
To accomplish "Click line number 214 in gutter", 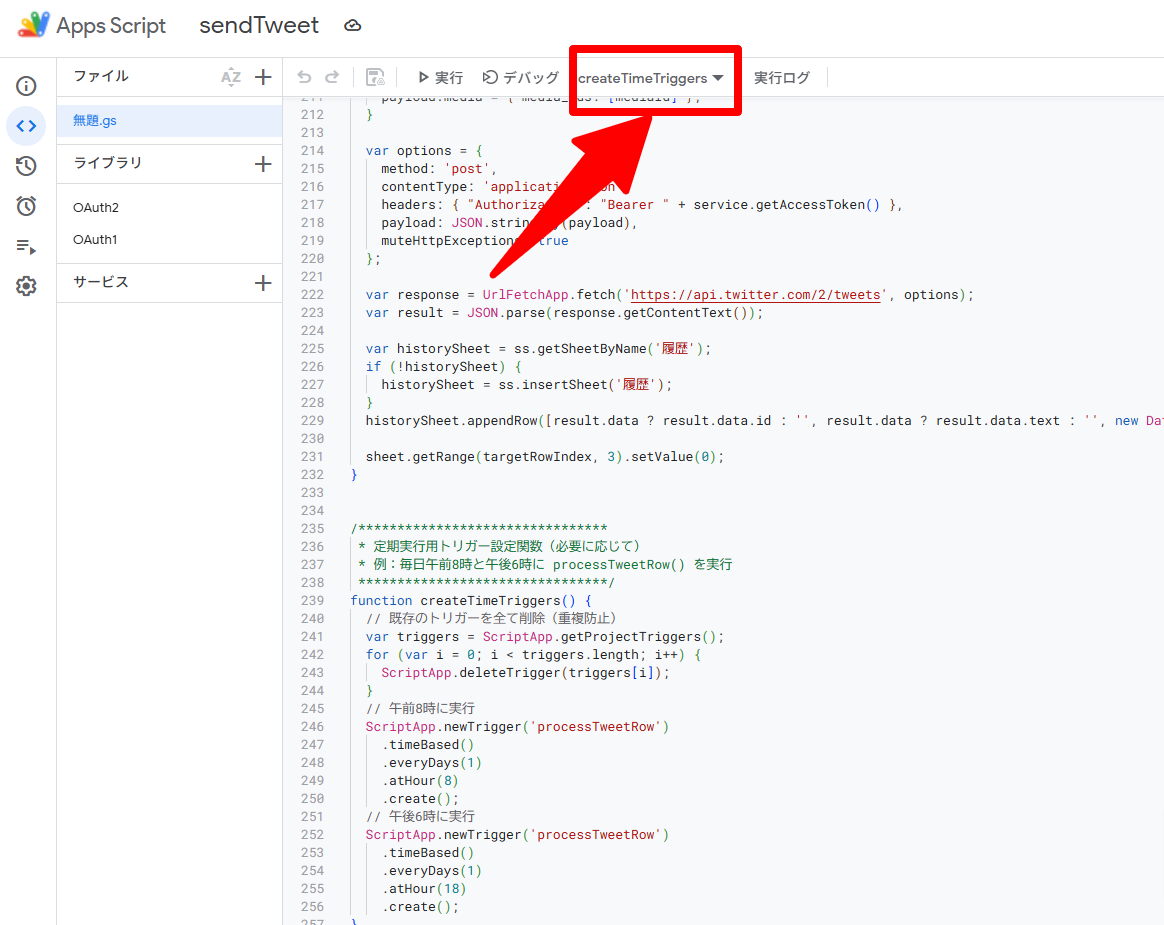I will pyautogui.click(x=313, y=151).
